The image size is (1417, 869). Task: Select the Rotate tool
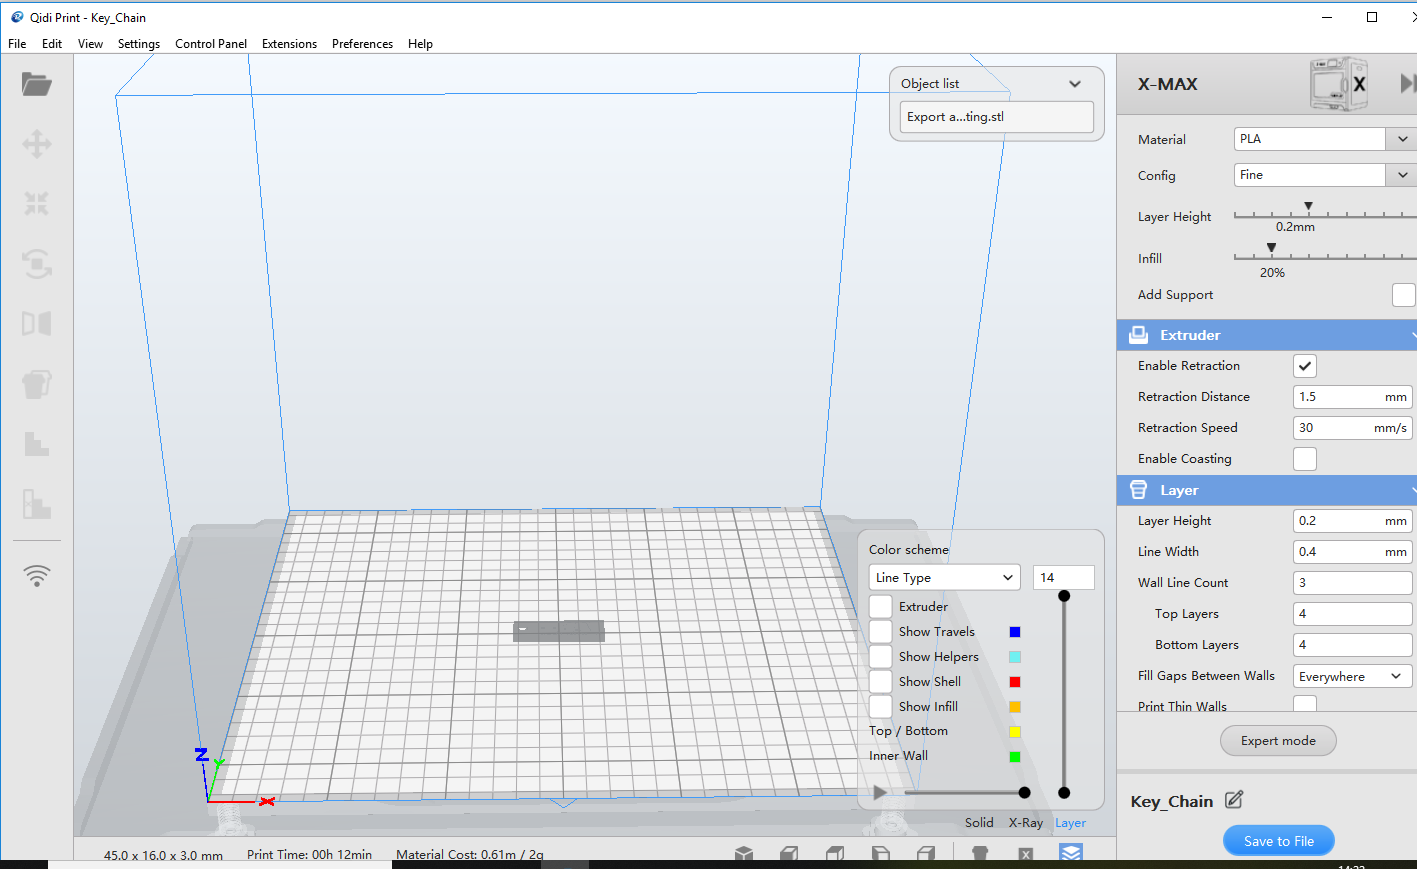(x=37, y=263)
